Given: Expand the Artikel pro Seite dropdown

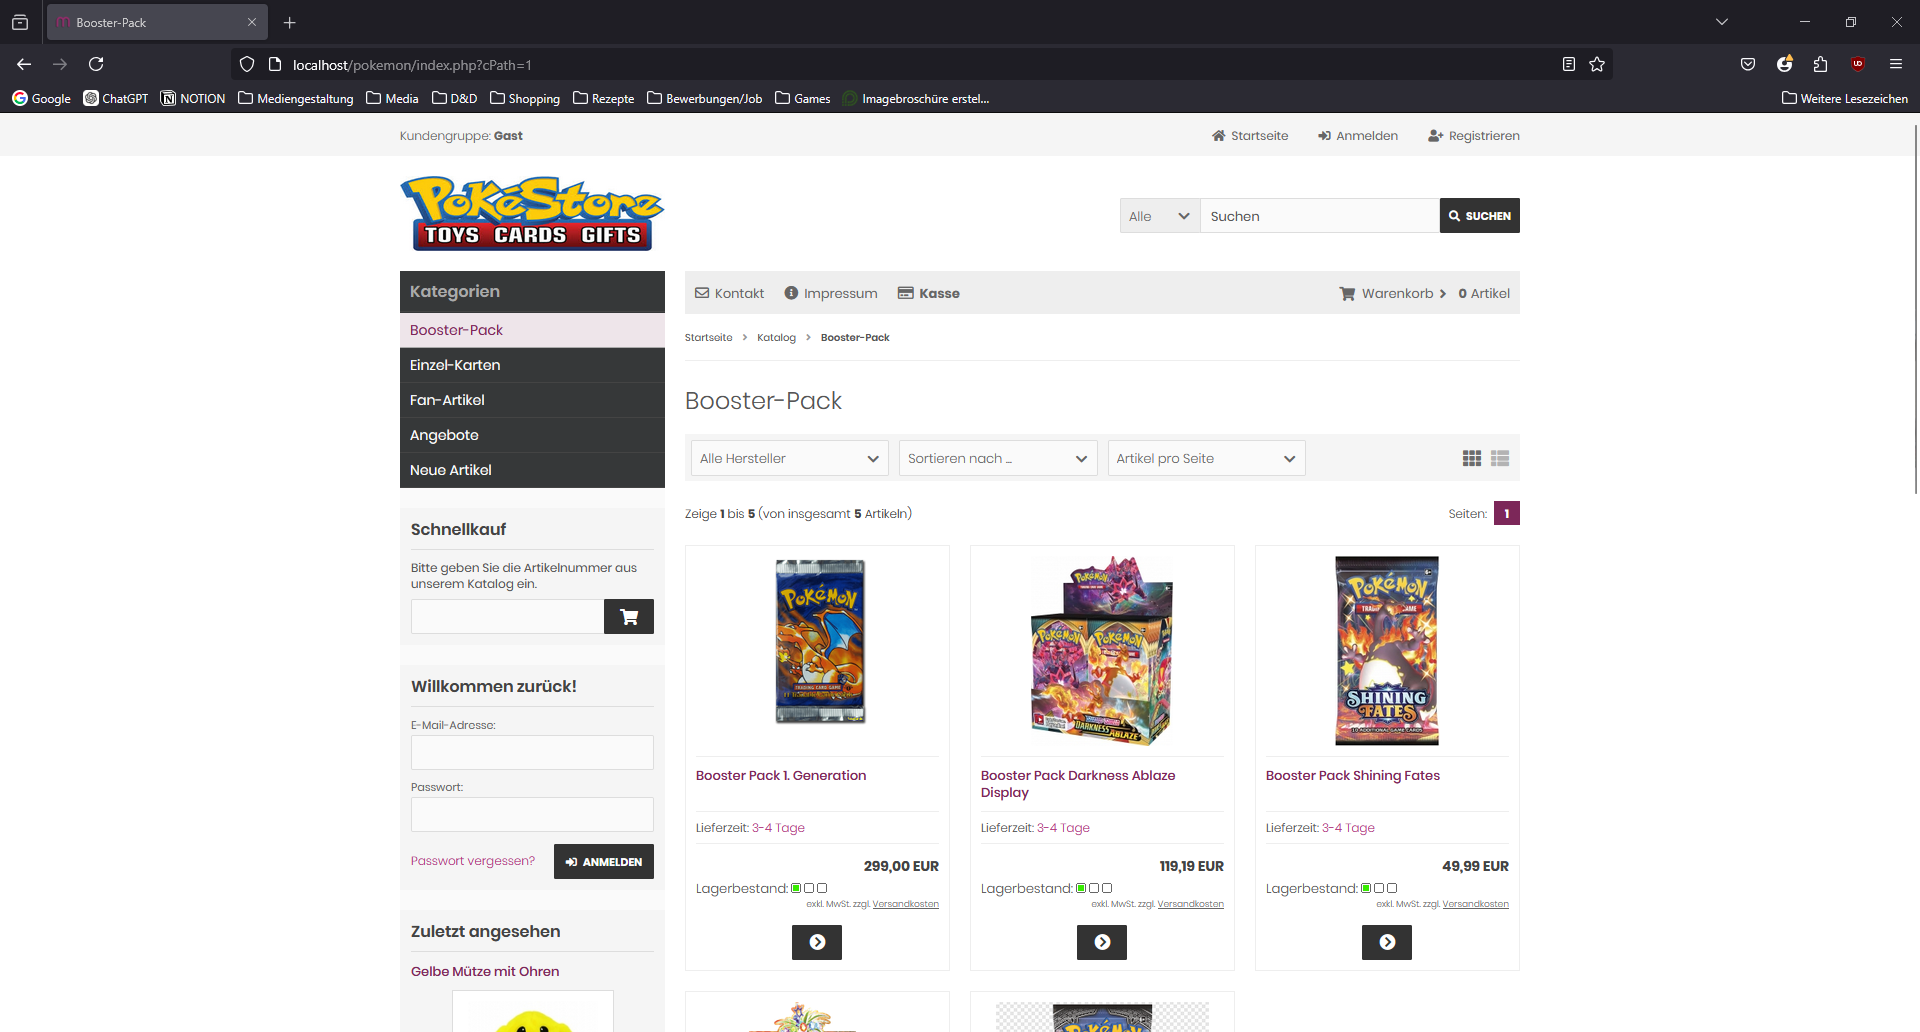Looking at the screenshot, I should click(x=1205, y=459).
